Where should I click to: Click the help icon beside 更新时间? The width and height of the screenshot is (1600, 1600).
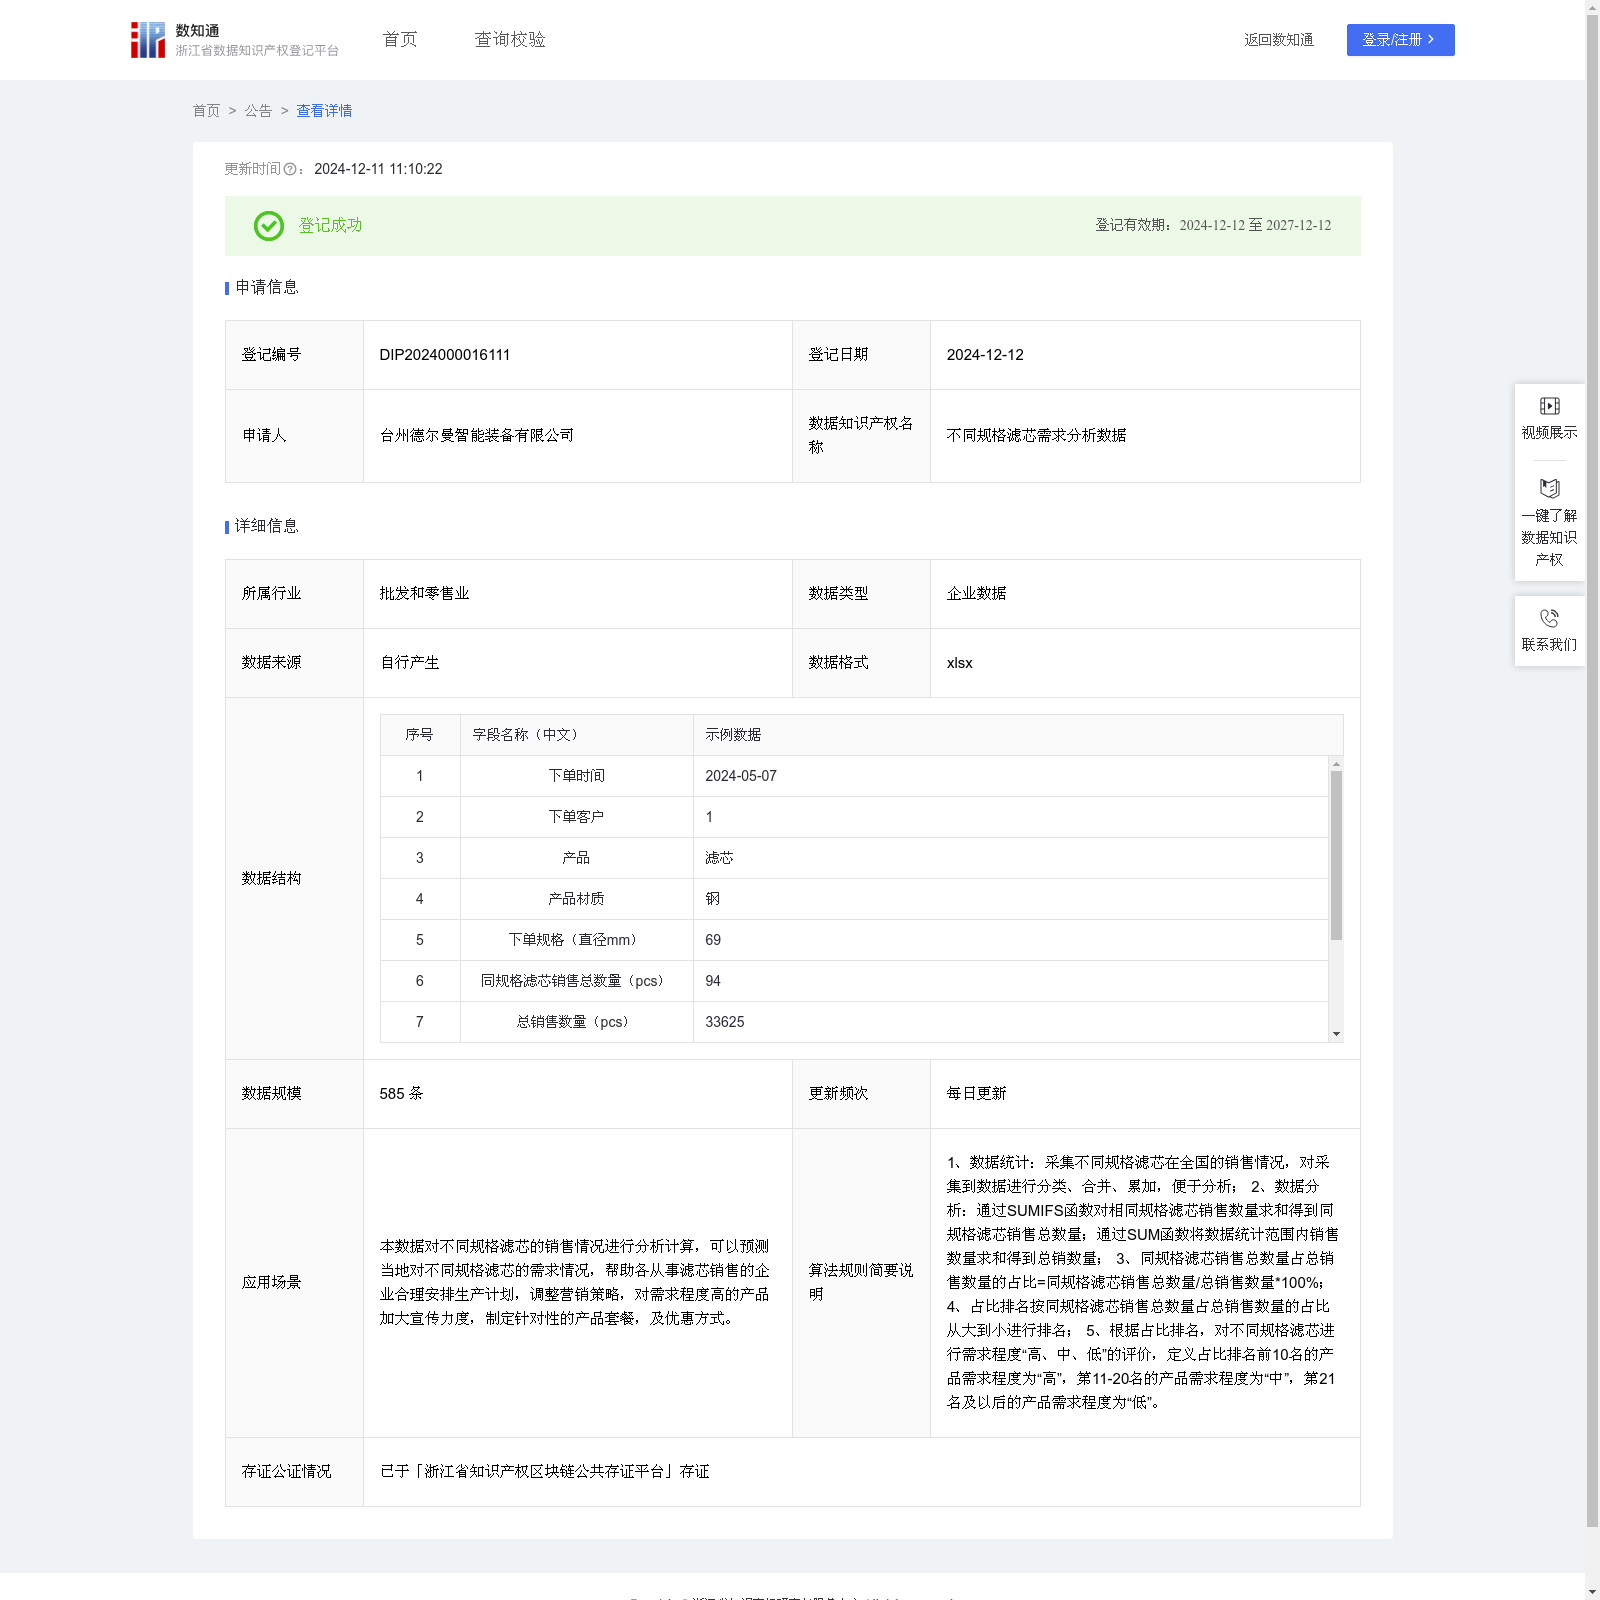290,170
